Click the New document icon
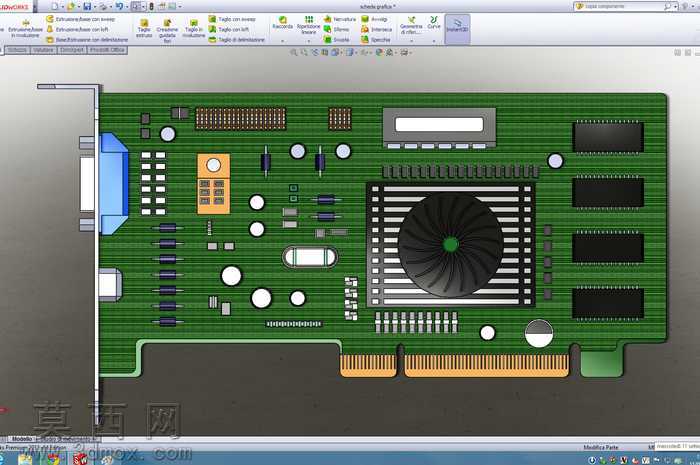Image resolution: width=700 pixels, height=465 pixels. point(55,6)
